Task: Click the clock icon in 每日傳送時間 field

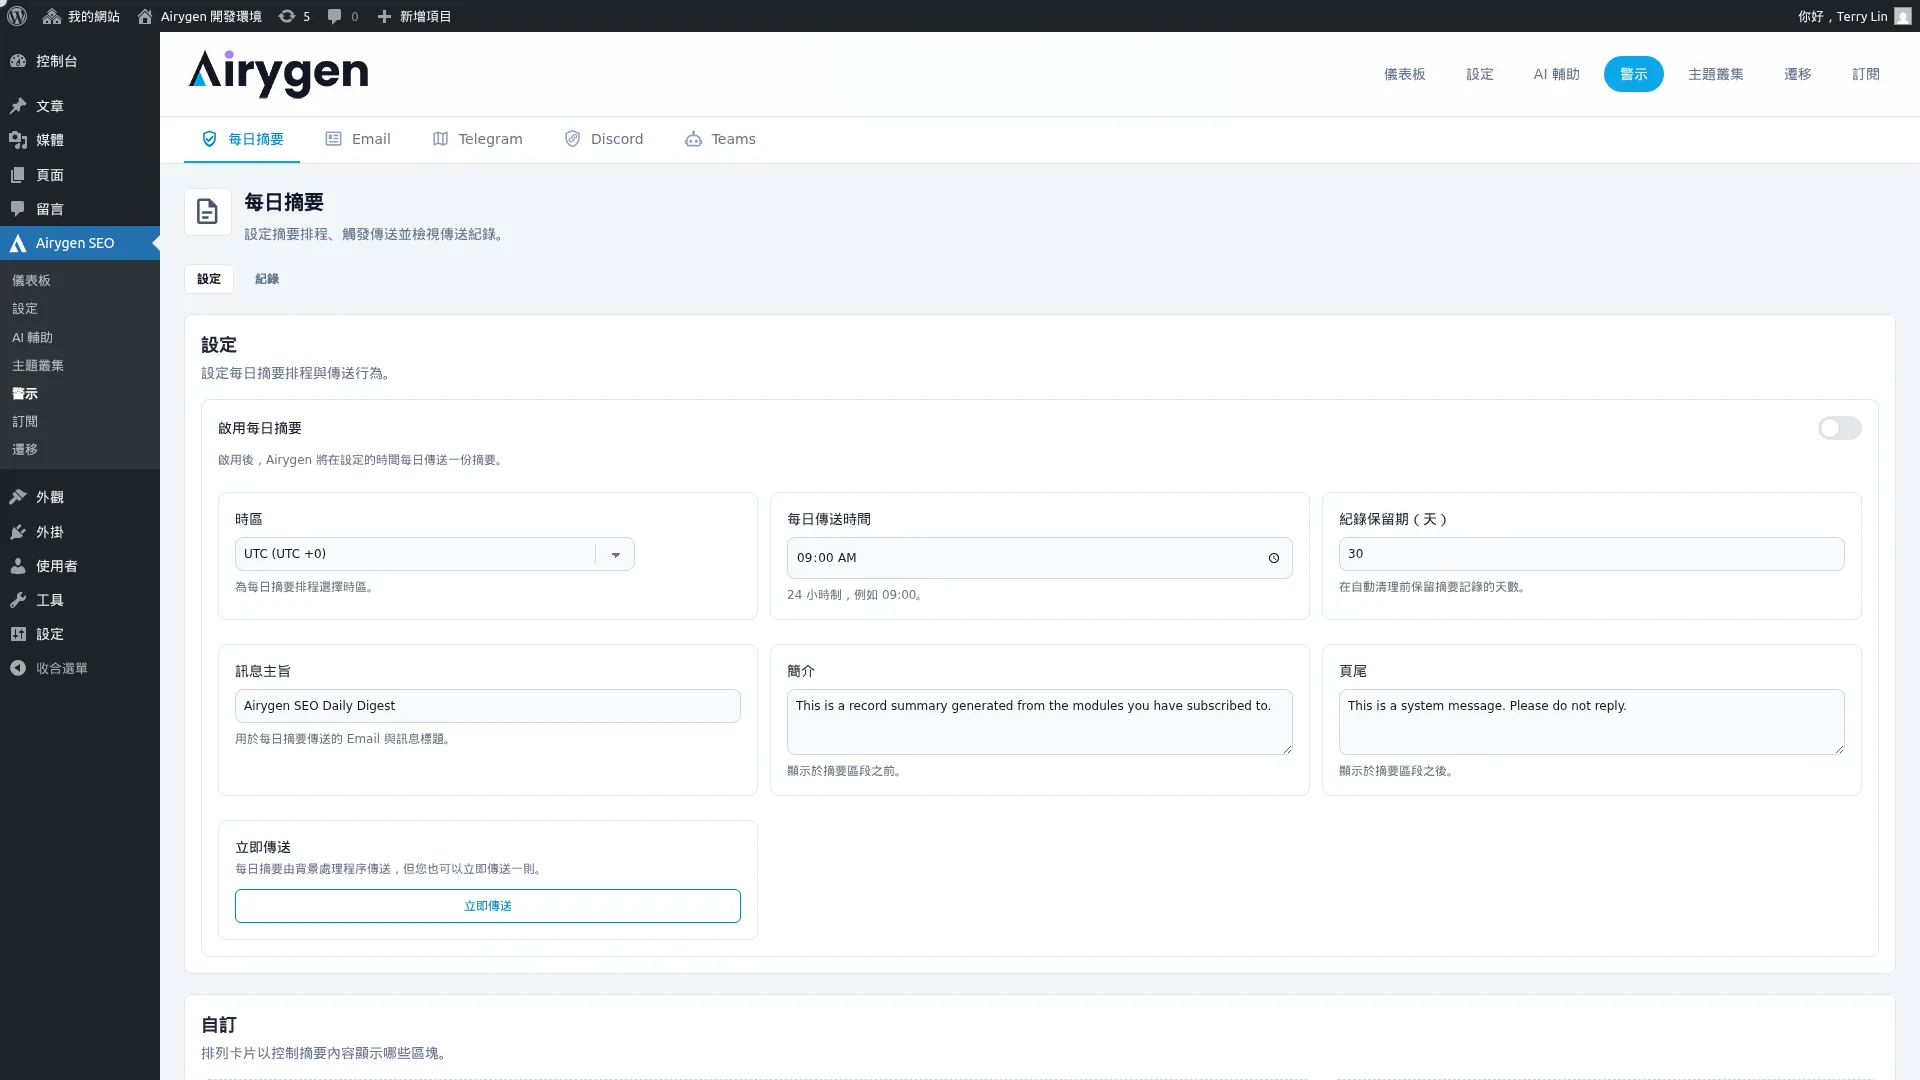Action: [x=1273, y=558]
